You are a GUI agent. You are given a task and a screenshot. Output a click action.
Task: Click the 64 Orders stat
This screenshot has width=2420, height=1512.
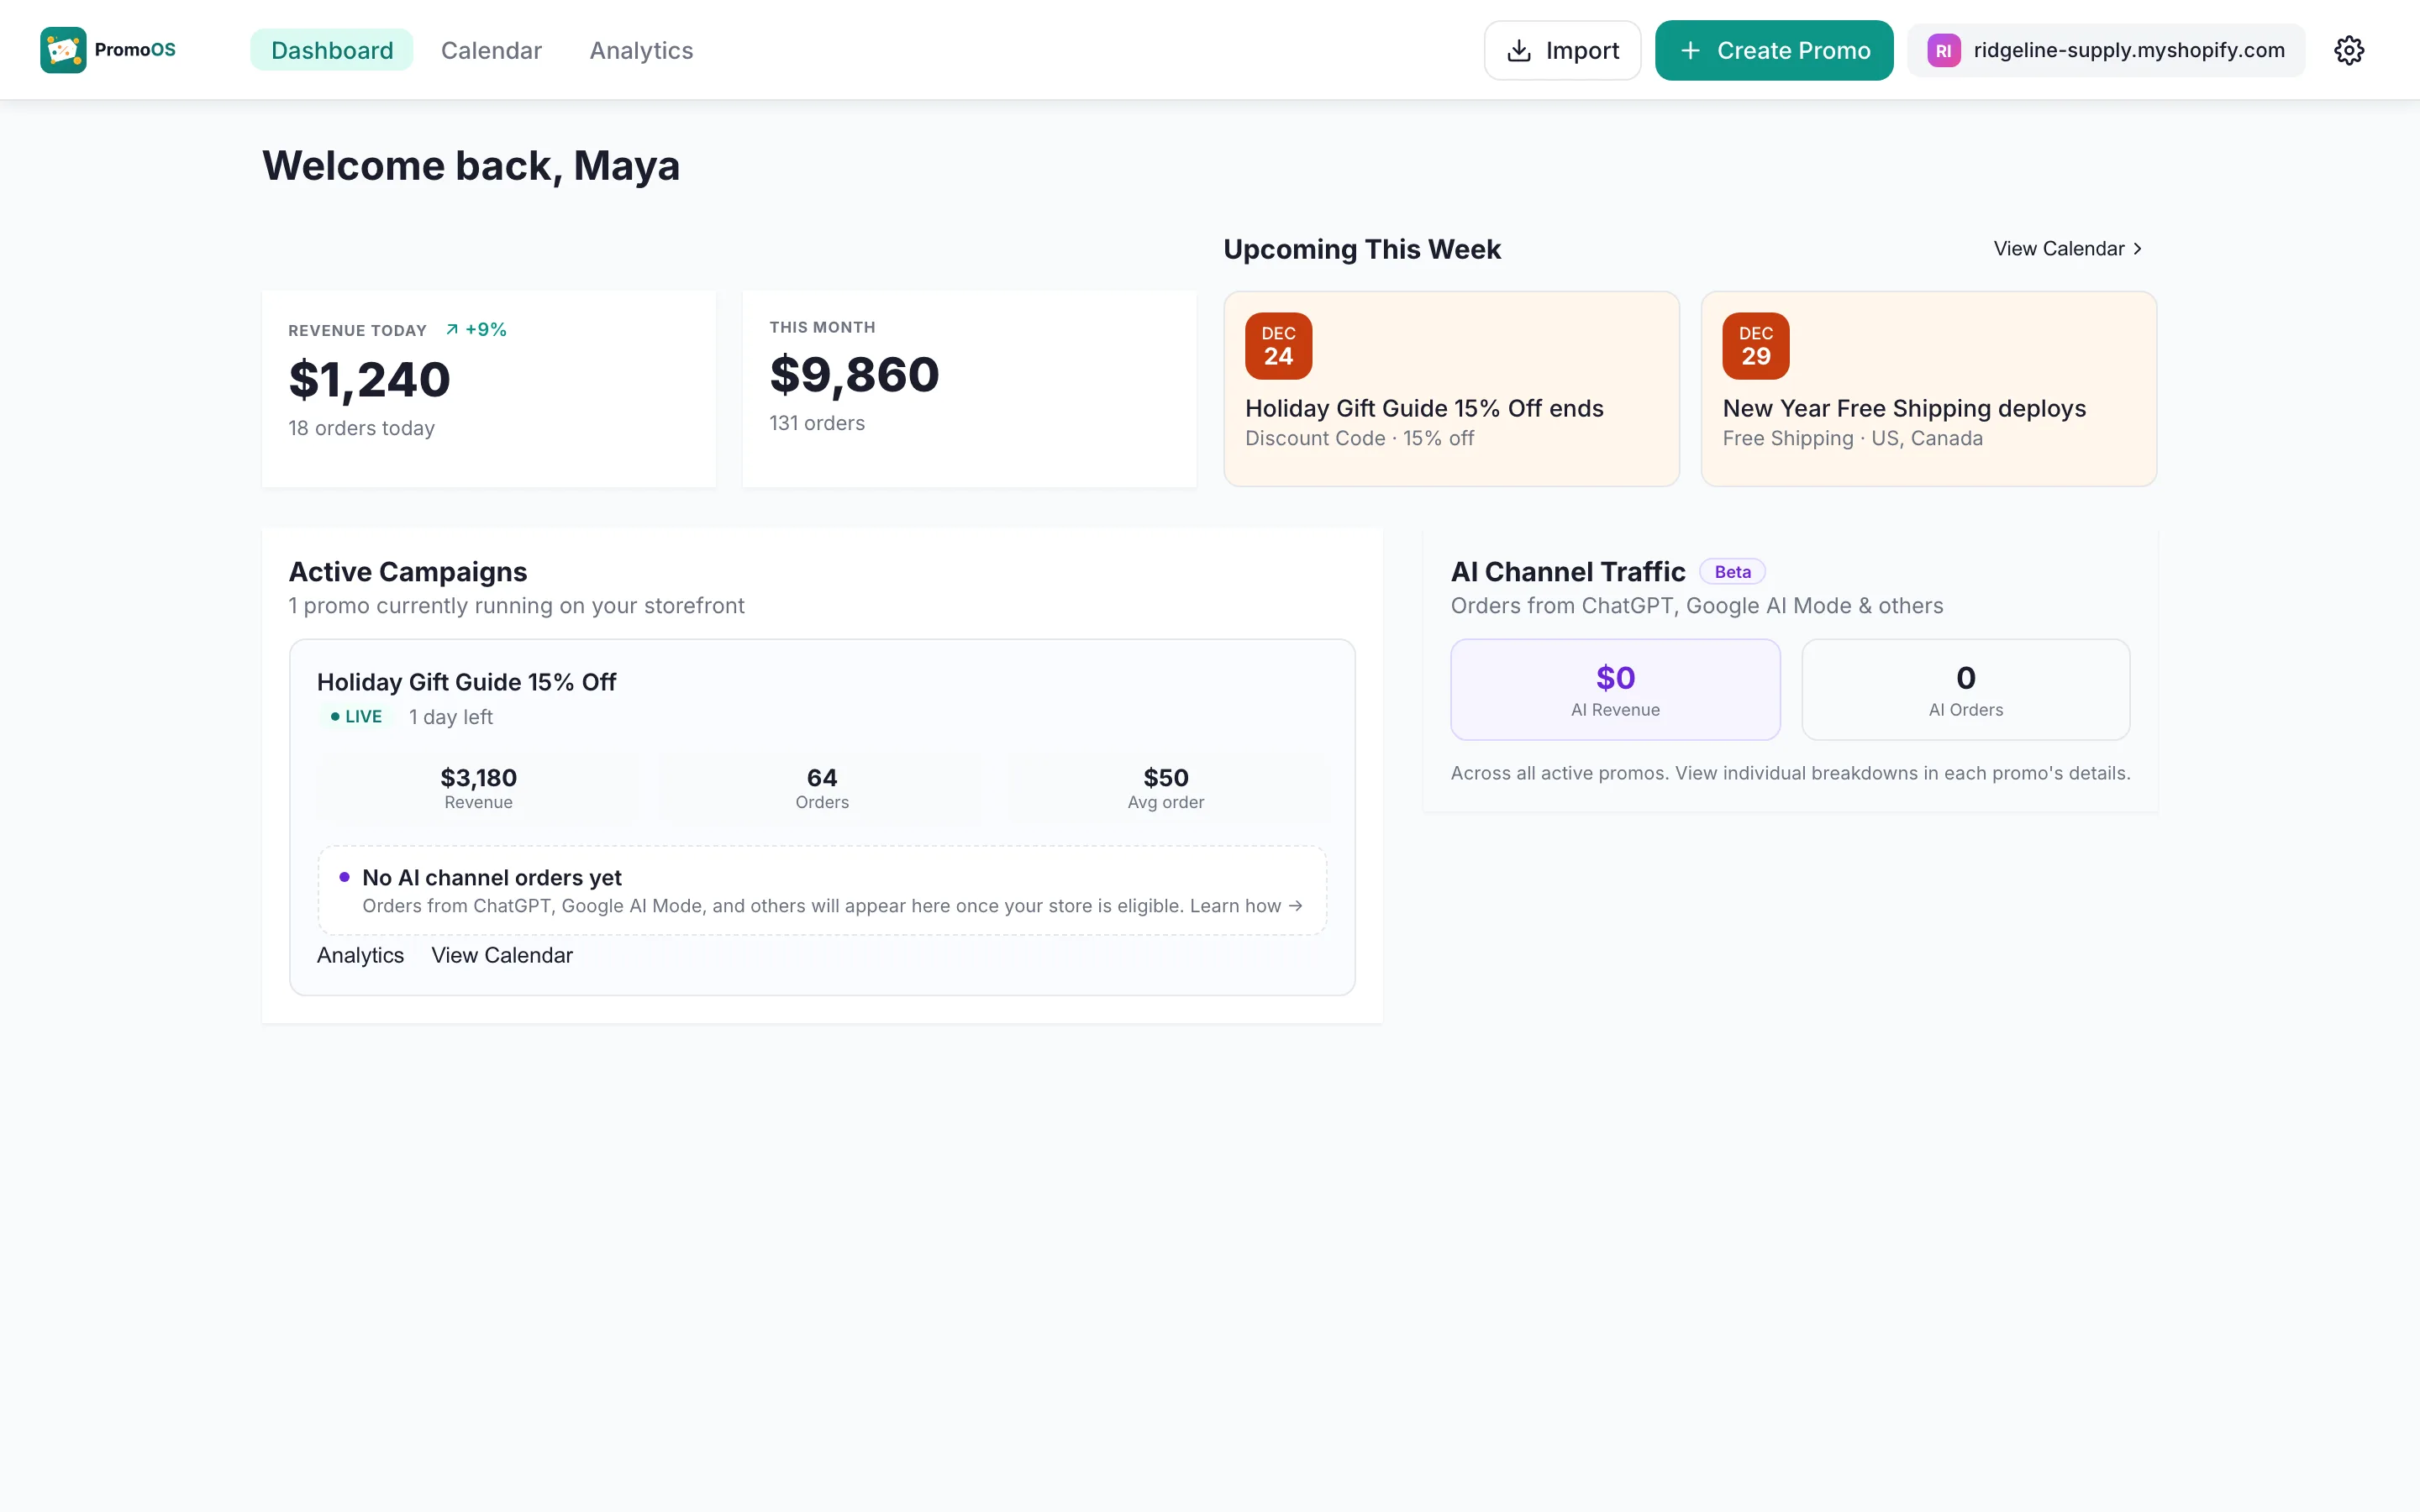click(x=822, y=788)
